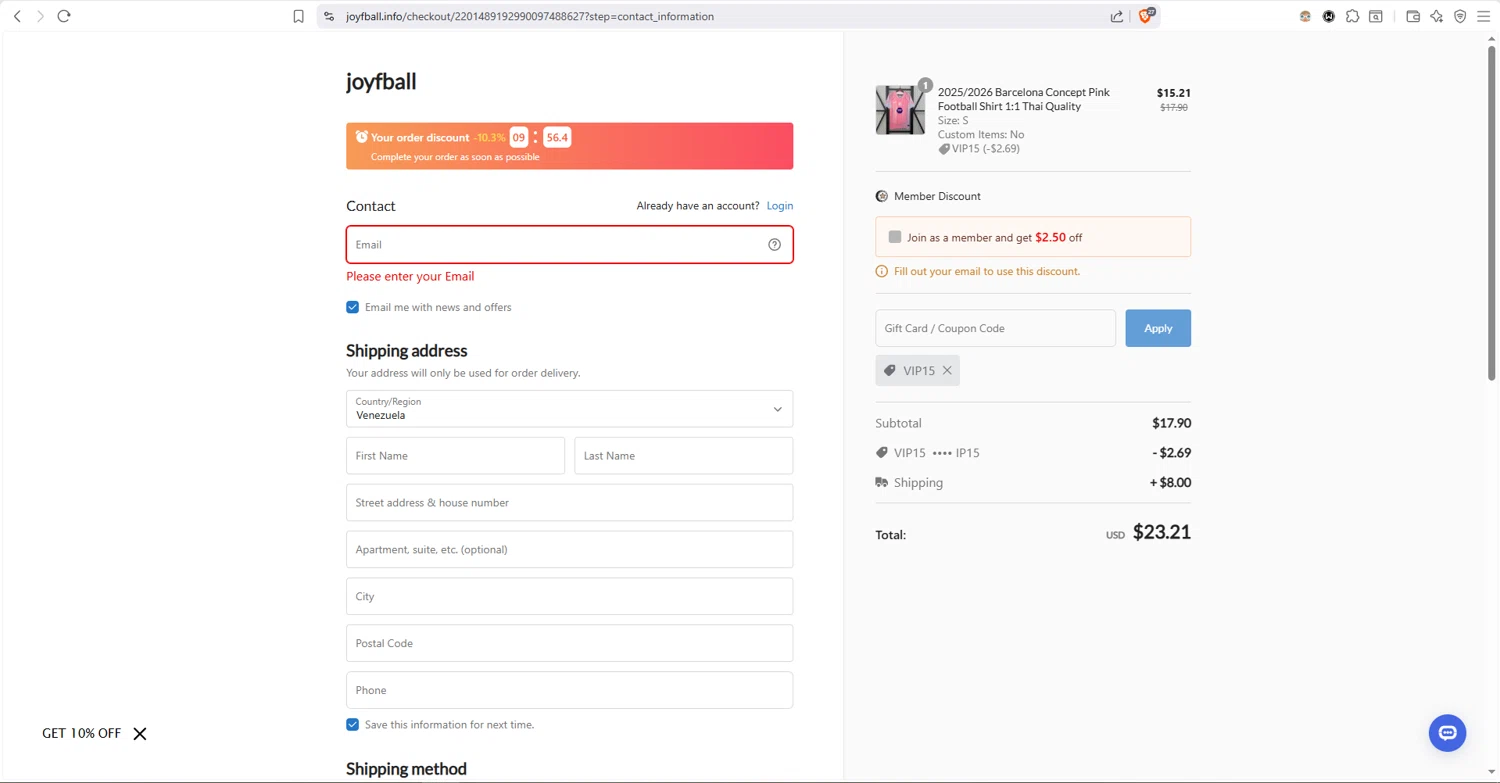Open the browser hamburger menu
Screen dimensions: 1500x783
click(x=1484, y=16)
